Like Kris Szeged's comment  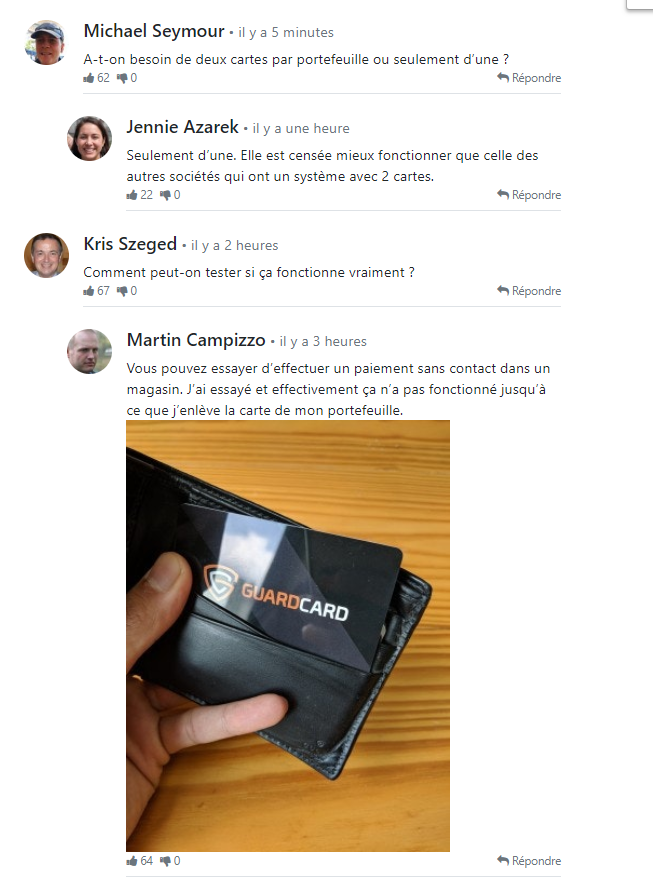coord(88,291)
